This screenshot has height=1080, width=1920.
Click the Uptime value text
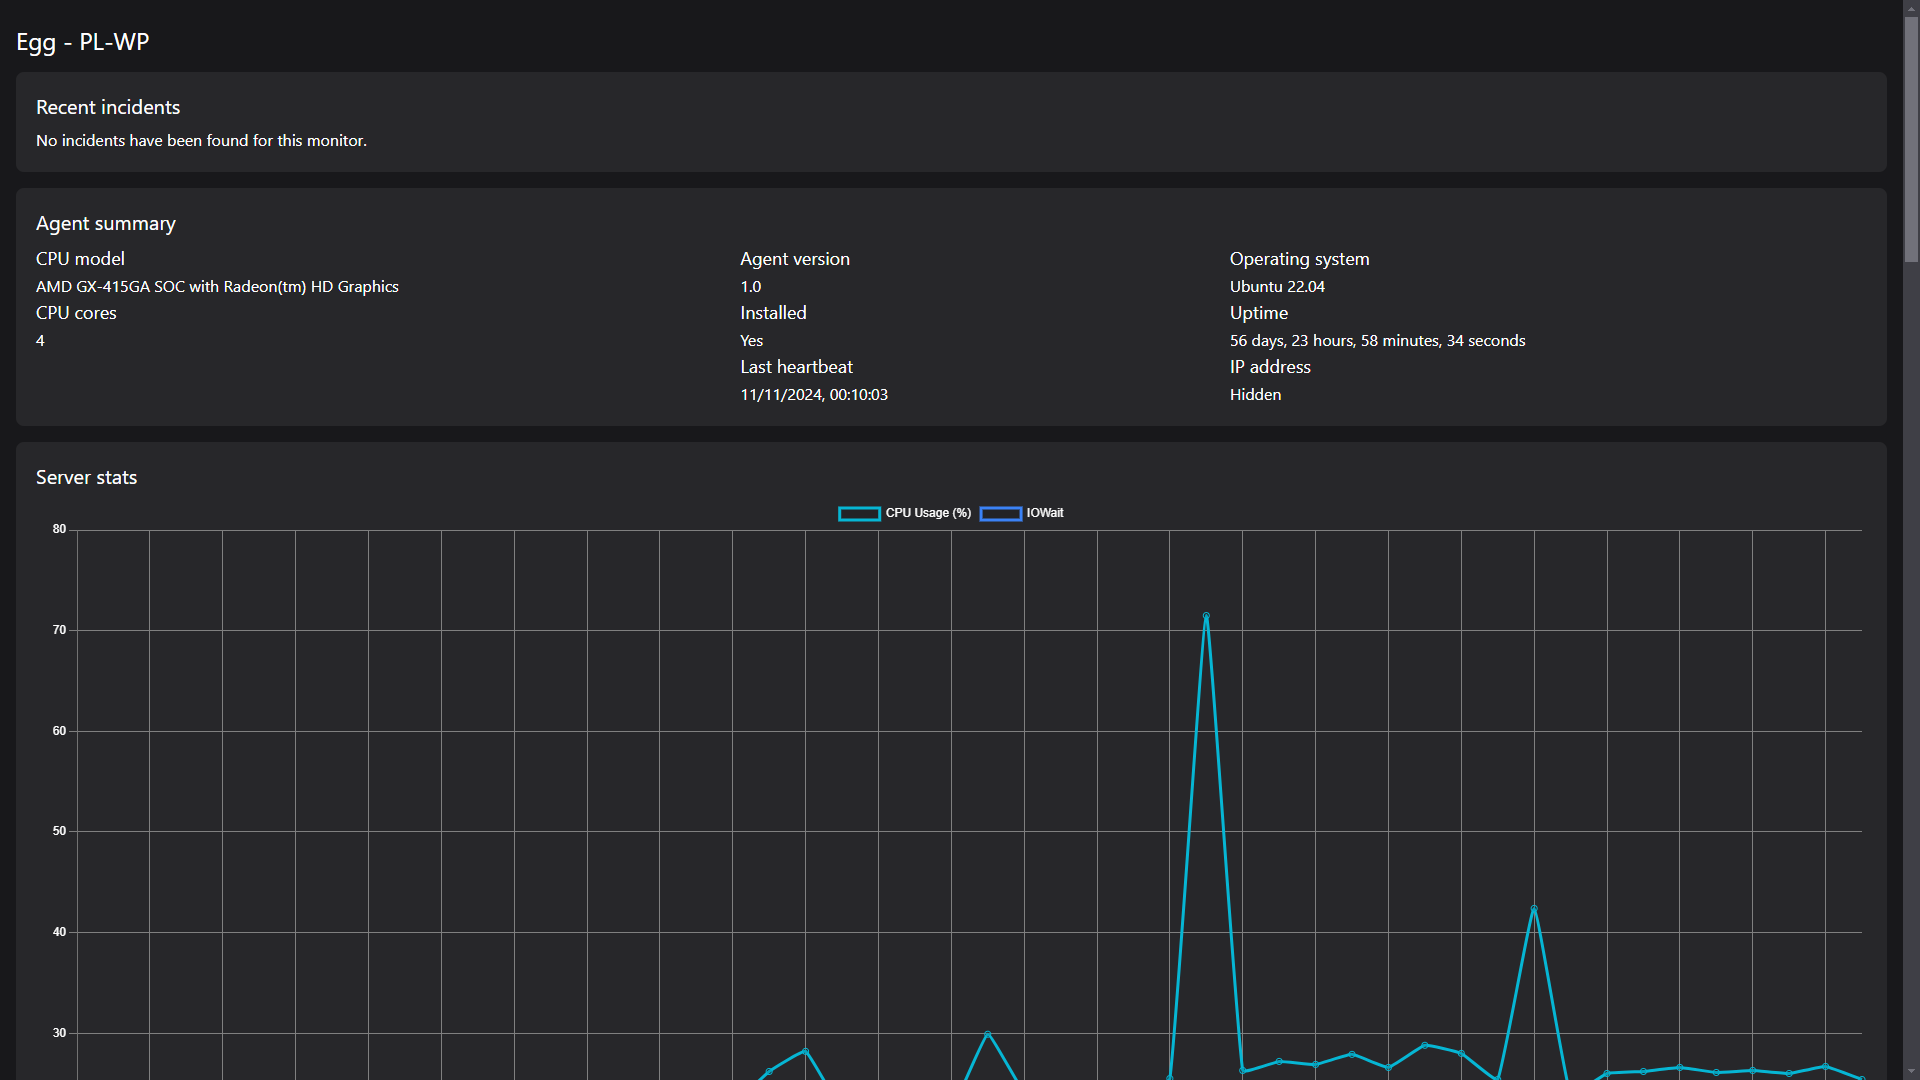pos(1377,341)
